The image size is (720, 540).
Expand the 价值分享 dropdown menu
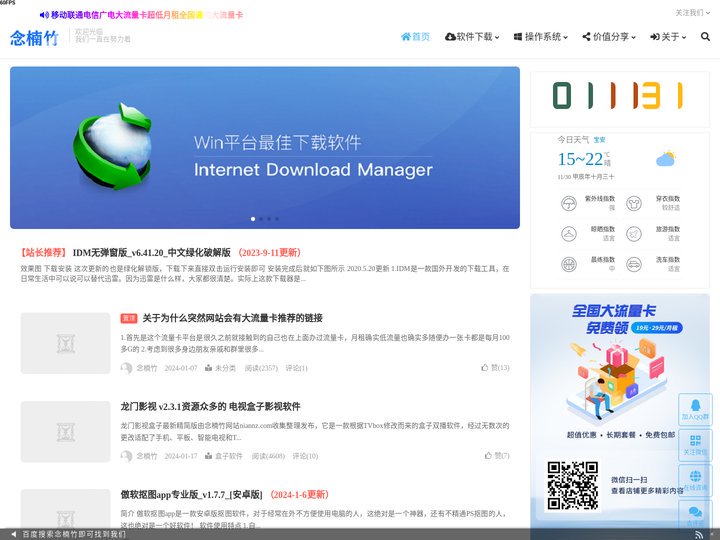pyautogui.click(x=609, y=37)
